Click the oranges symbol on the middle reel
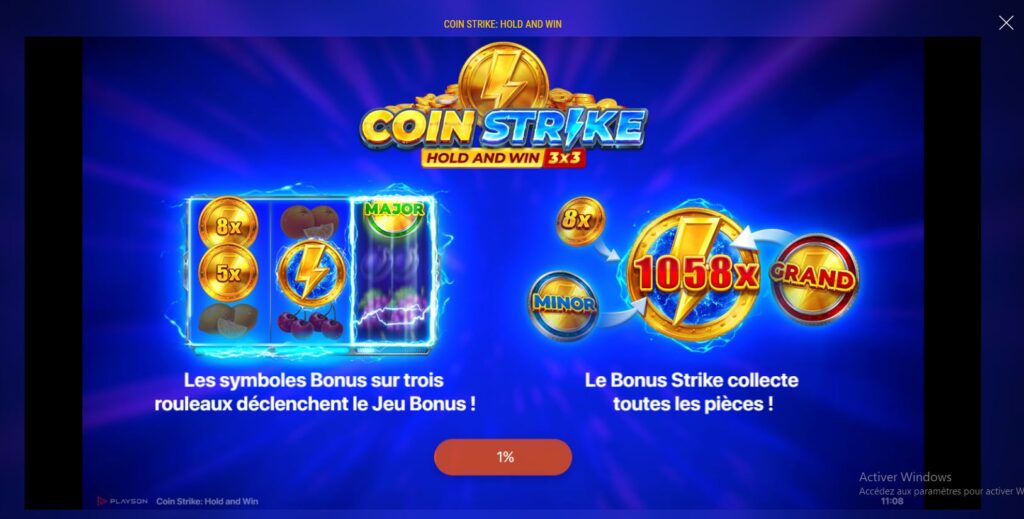 coord(310,221)
